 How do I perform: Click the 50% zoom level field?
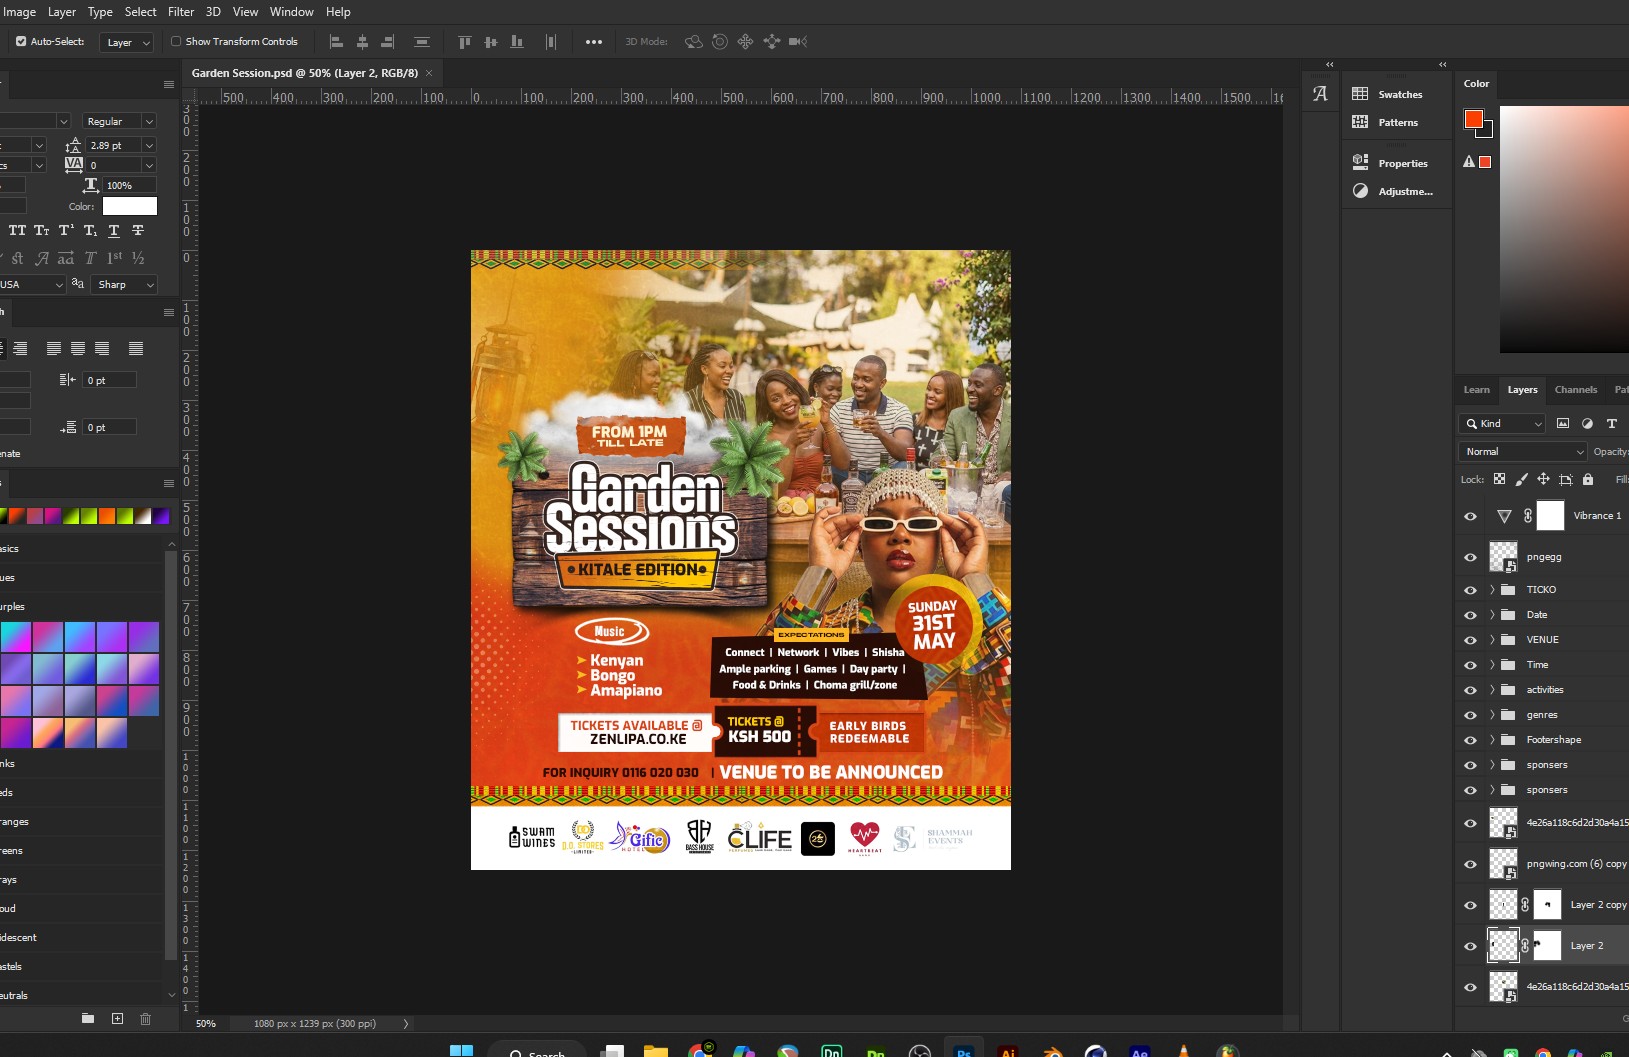206,1024
